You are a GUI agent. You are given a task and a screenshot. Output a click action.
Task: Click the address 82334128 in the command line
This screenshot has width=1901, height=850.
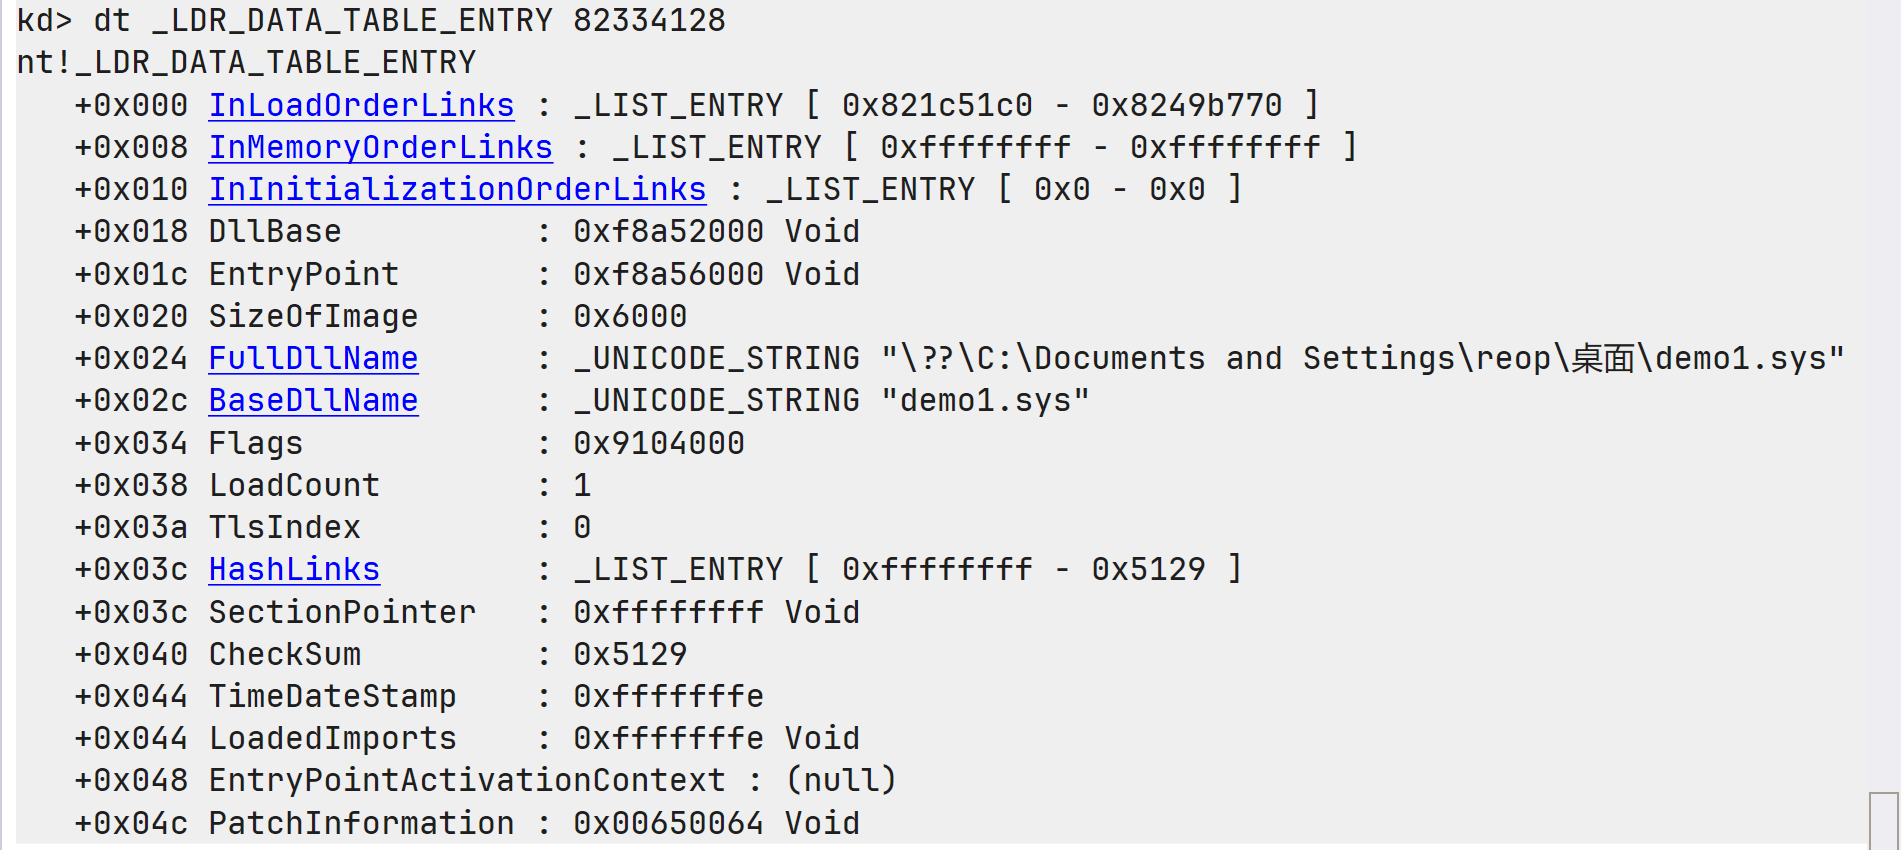649,20
